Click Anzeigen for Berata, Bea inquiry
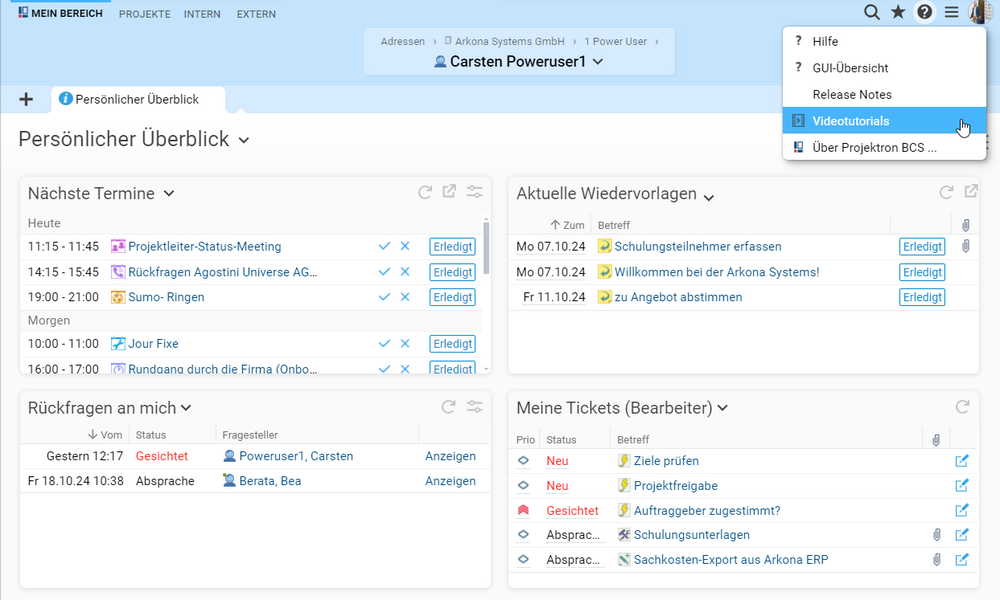 click(x=450, y=481)
